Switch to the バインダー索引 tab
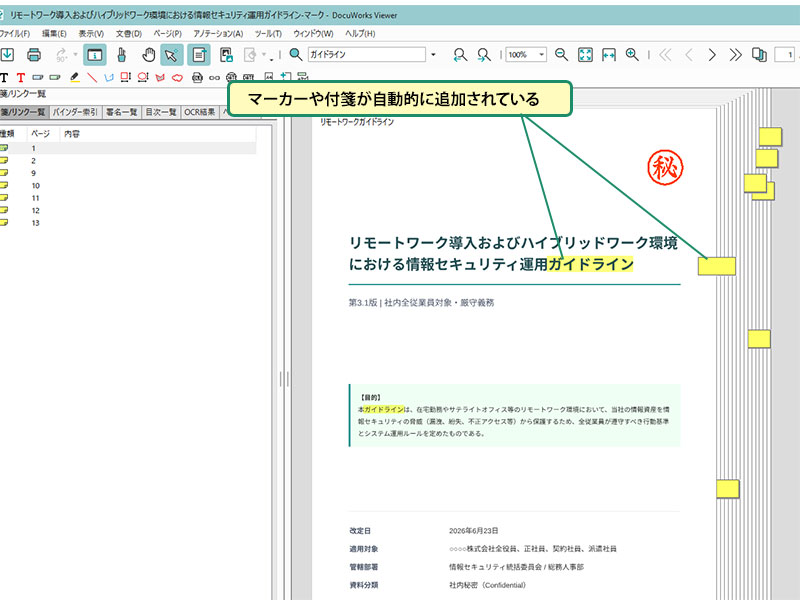 pos(76,112)
